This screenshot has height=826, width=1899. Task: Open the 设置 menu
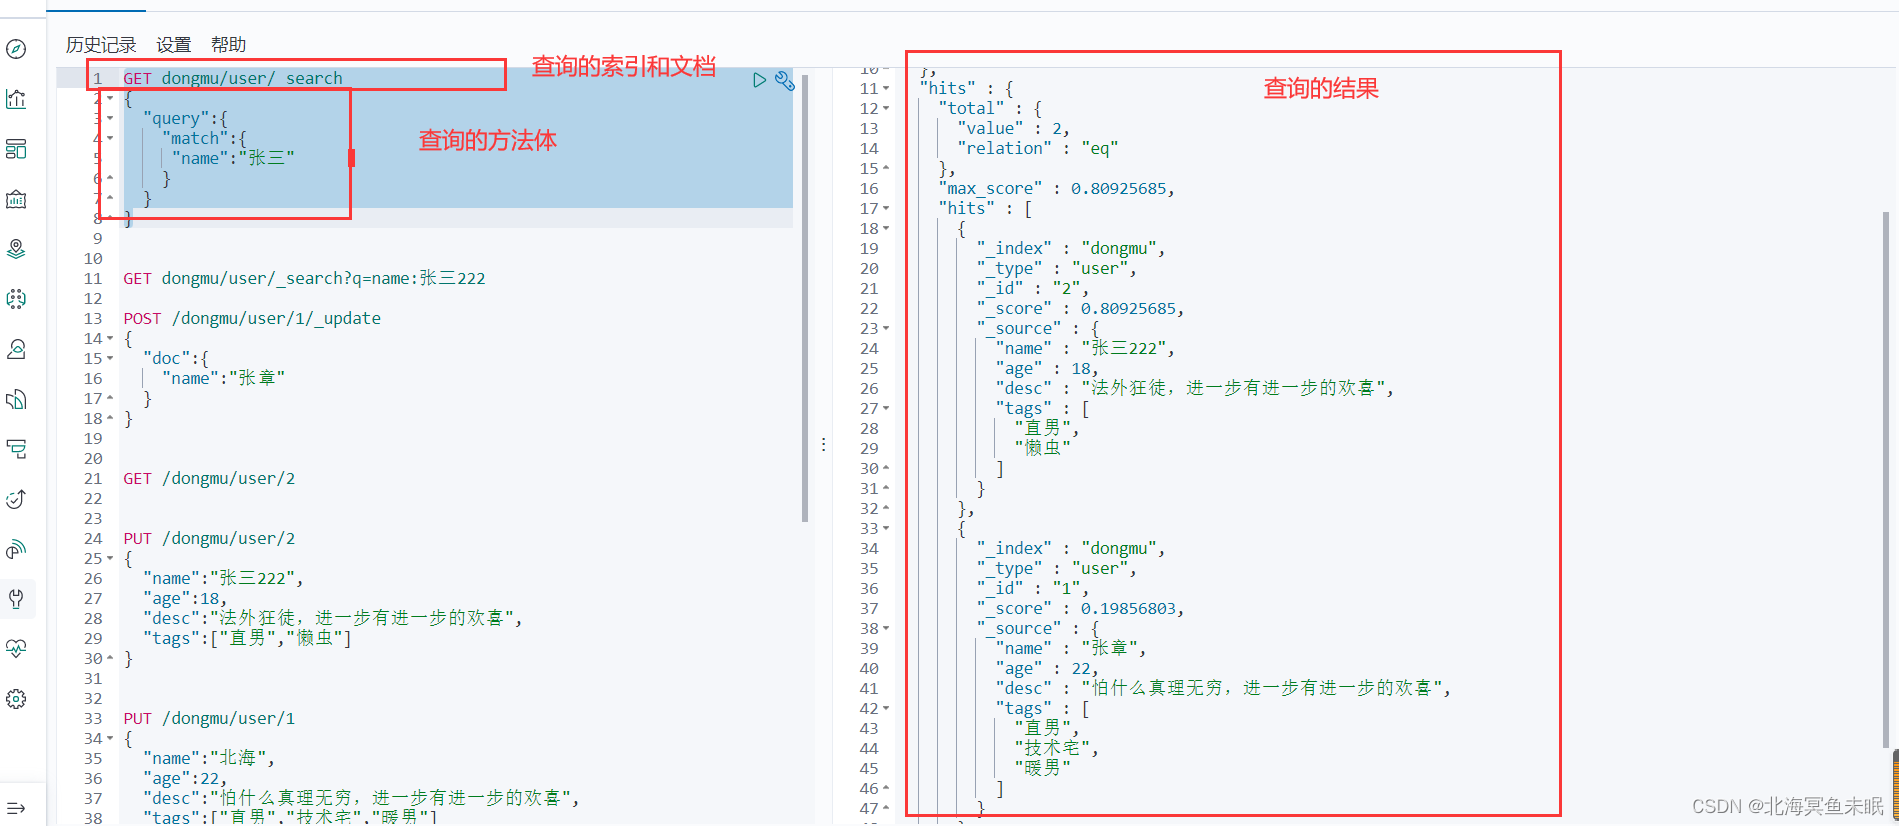point(173,45)
